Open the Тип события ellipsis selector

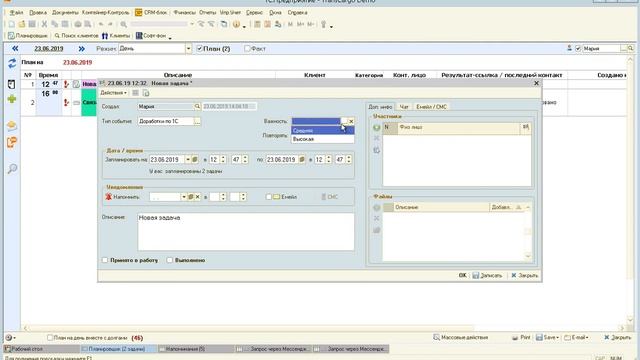click(197, 122)
